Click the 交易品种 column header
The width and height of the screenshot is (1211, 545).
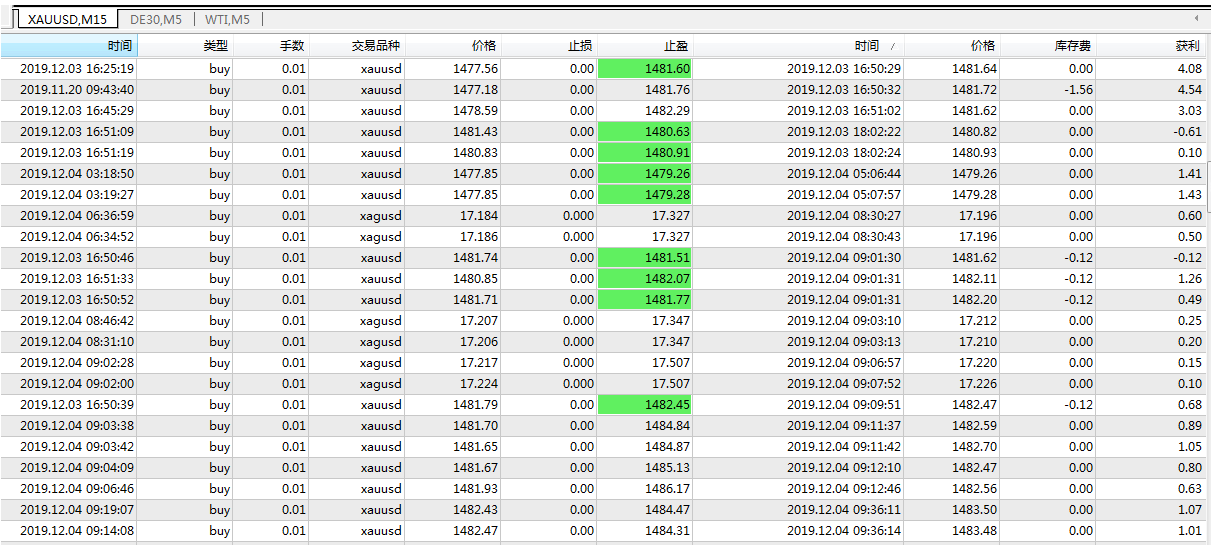click(375, 46)
